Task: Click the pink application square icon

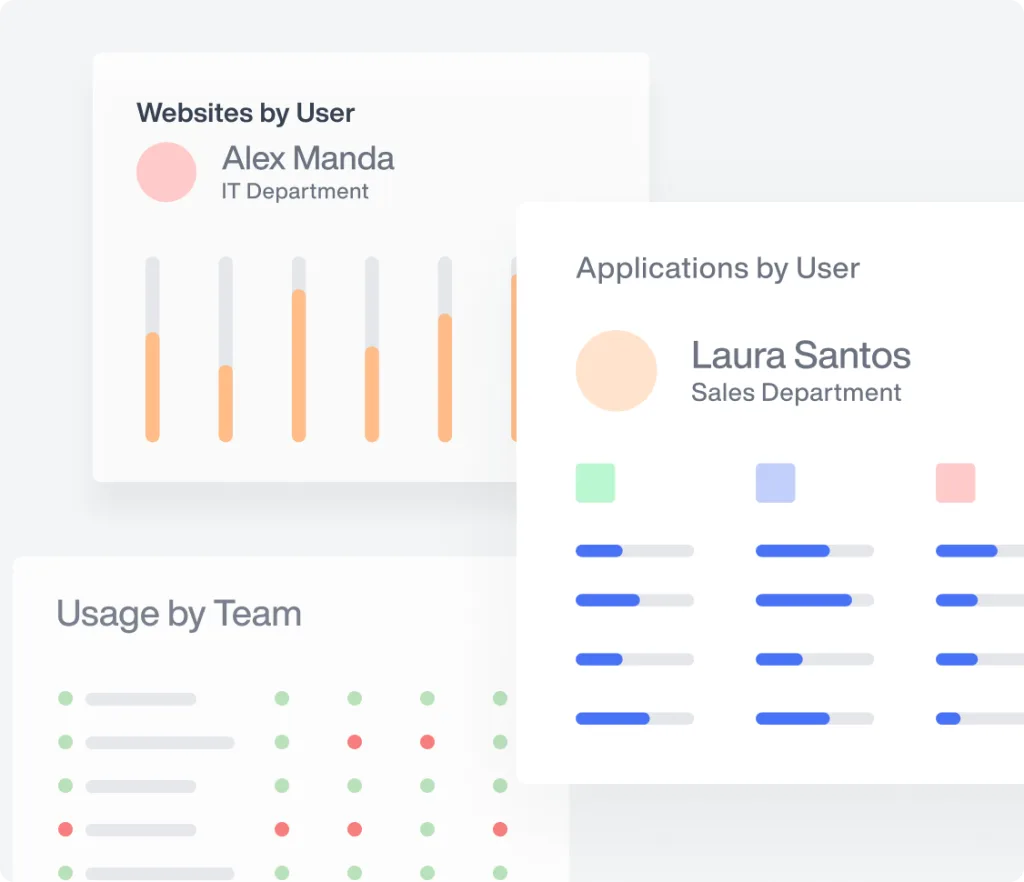Action: click(x=955, y=482)
